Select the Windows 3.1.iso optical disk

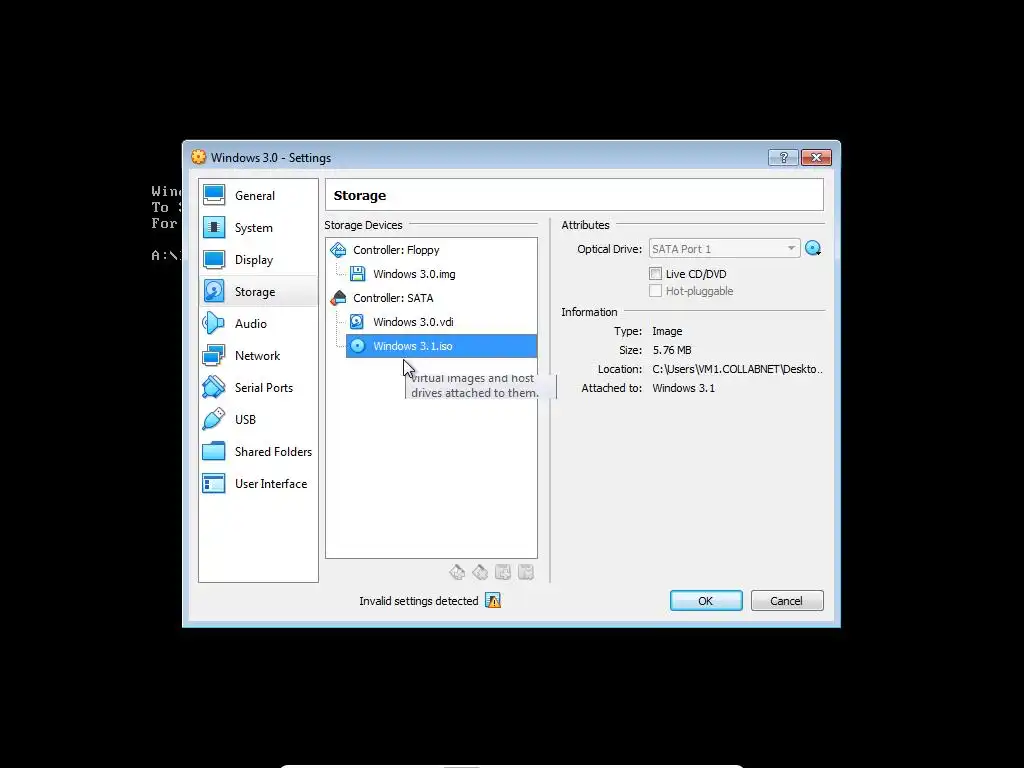(x=441, y=346)
